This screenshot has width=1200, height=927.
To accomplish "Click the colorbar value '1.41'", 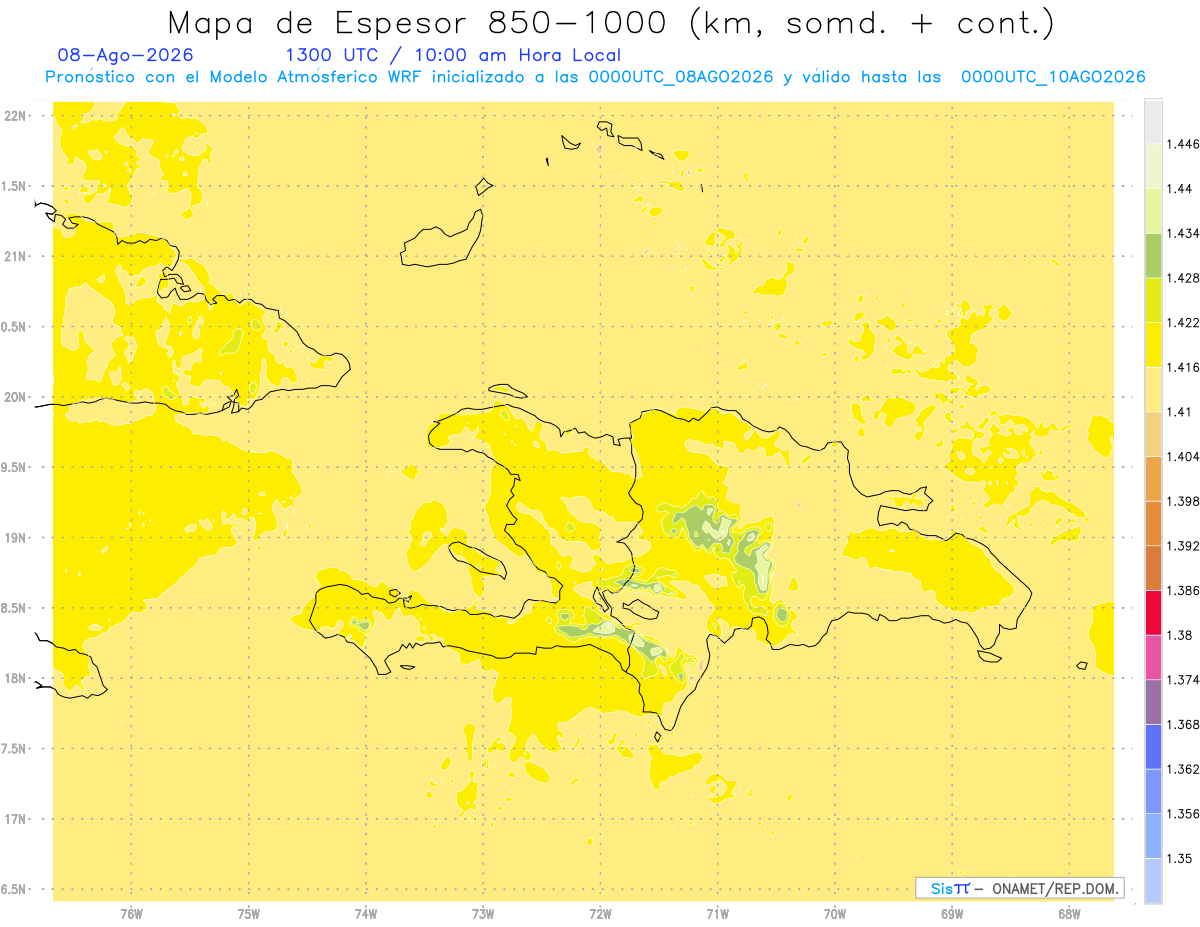I will (1179, 412).
